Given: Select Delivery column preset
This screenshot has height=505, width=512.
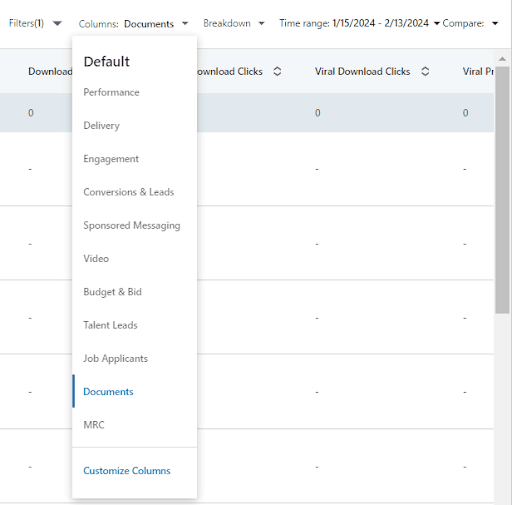Looking at the screenshot, I should (134, 126).
